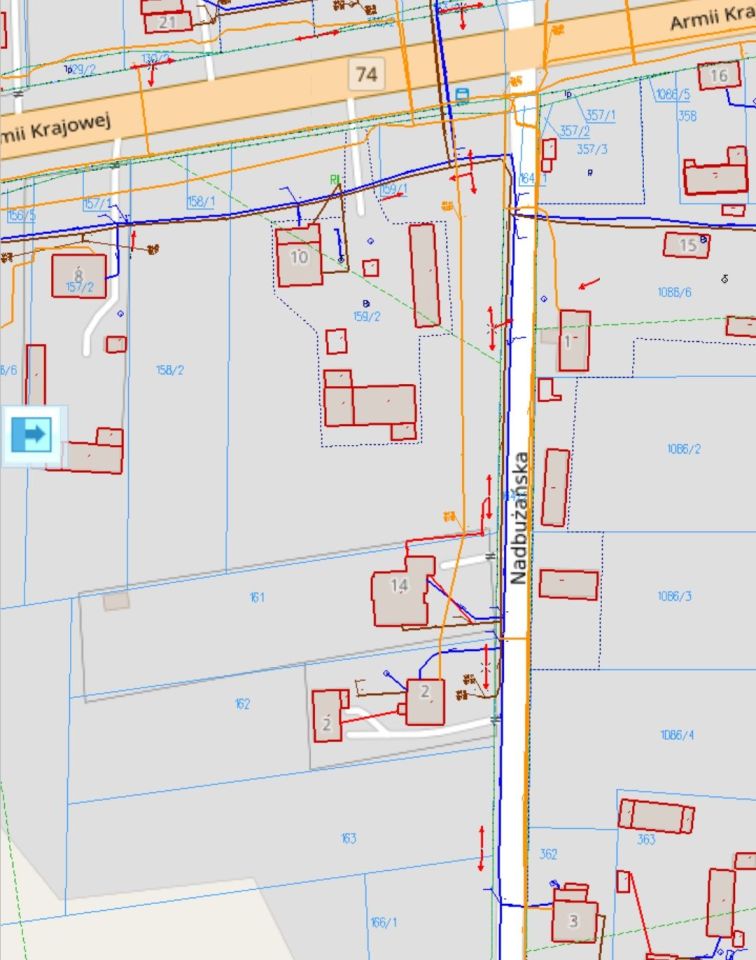Image resolution: width=756 pixels, height=960 pixels.
Task: Select the Nadbużańska street label
Action: 518,518
